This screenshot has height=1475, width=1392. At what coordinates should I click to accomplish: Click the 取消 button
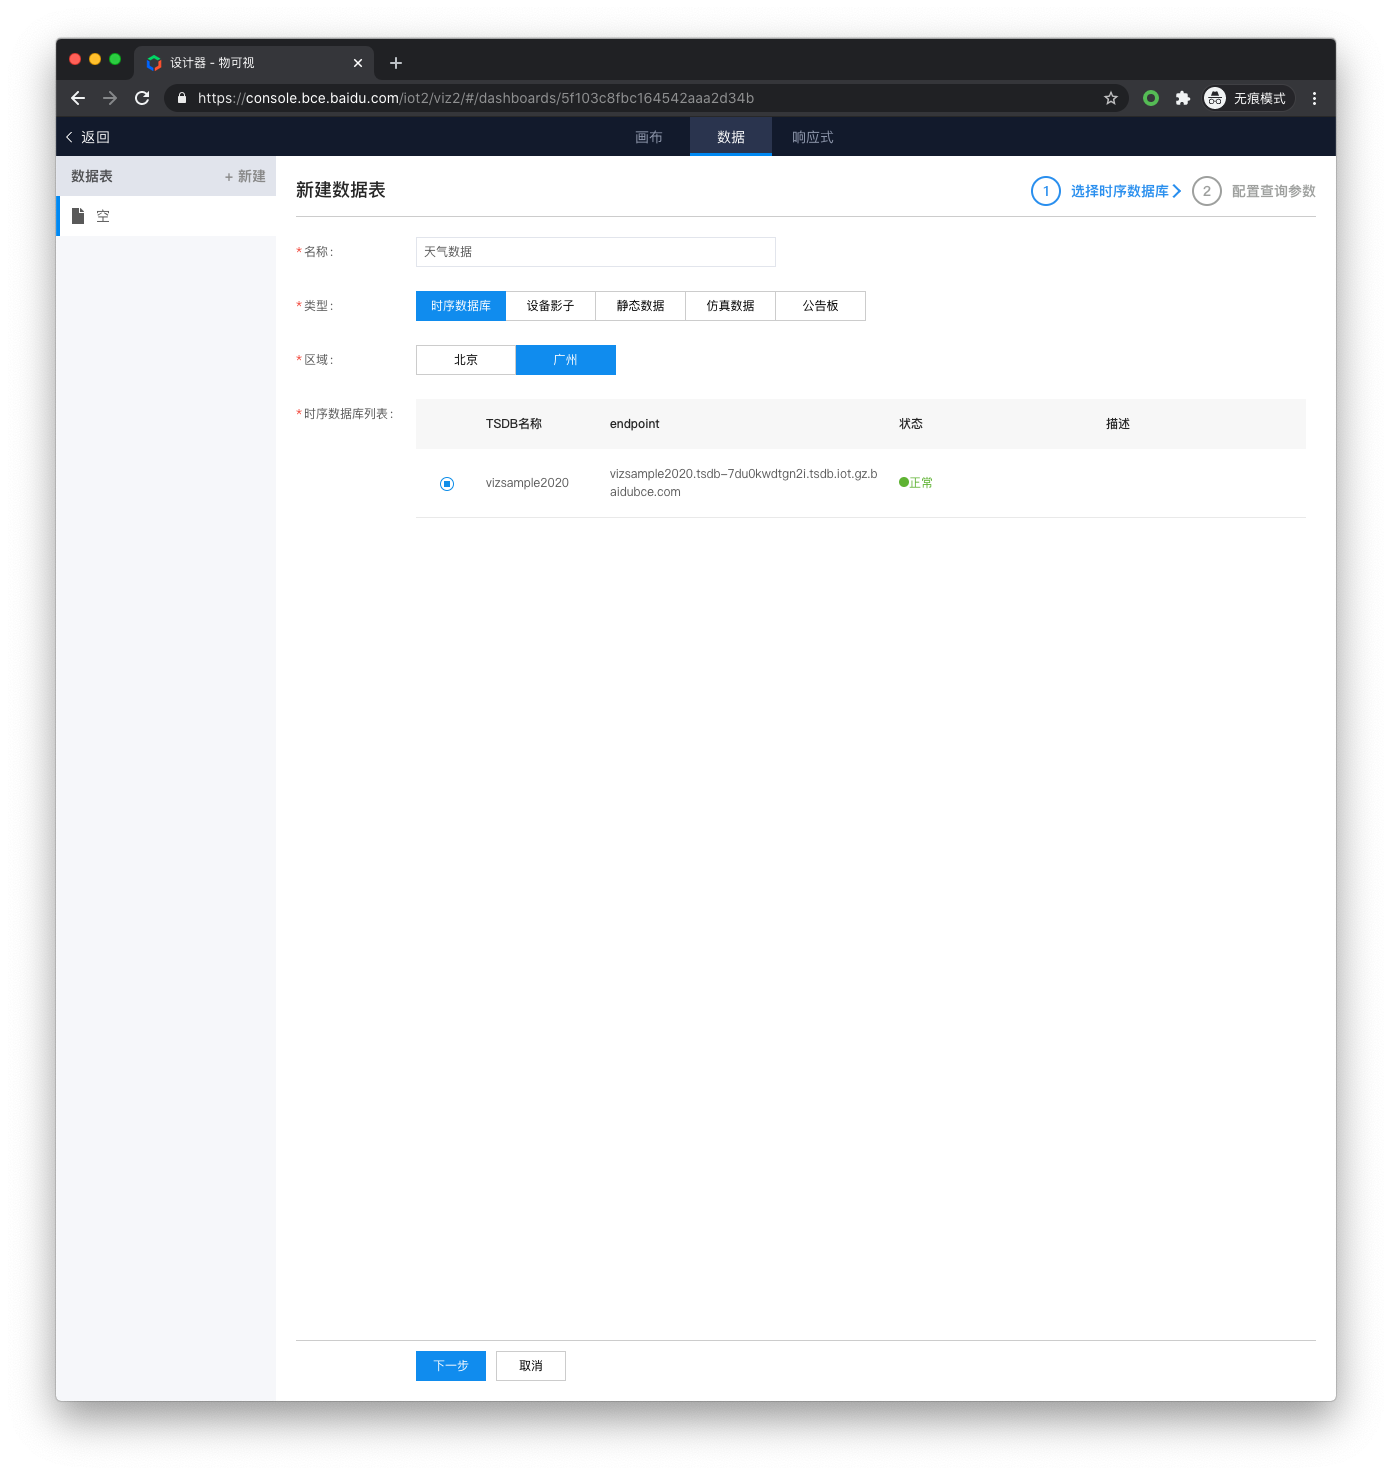click(x=531, y=1366)
